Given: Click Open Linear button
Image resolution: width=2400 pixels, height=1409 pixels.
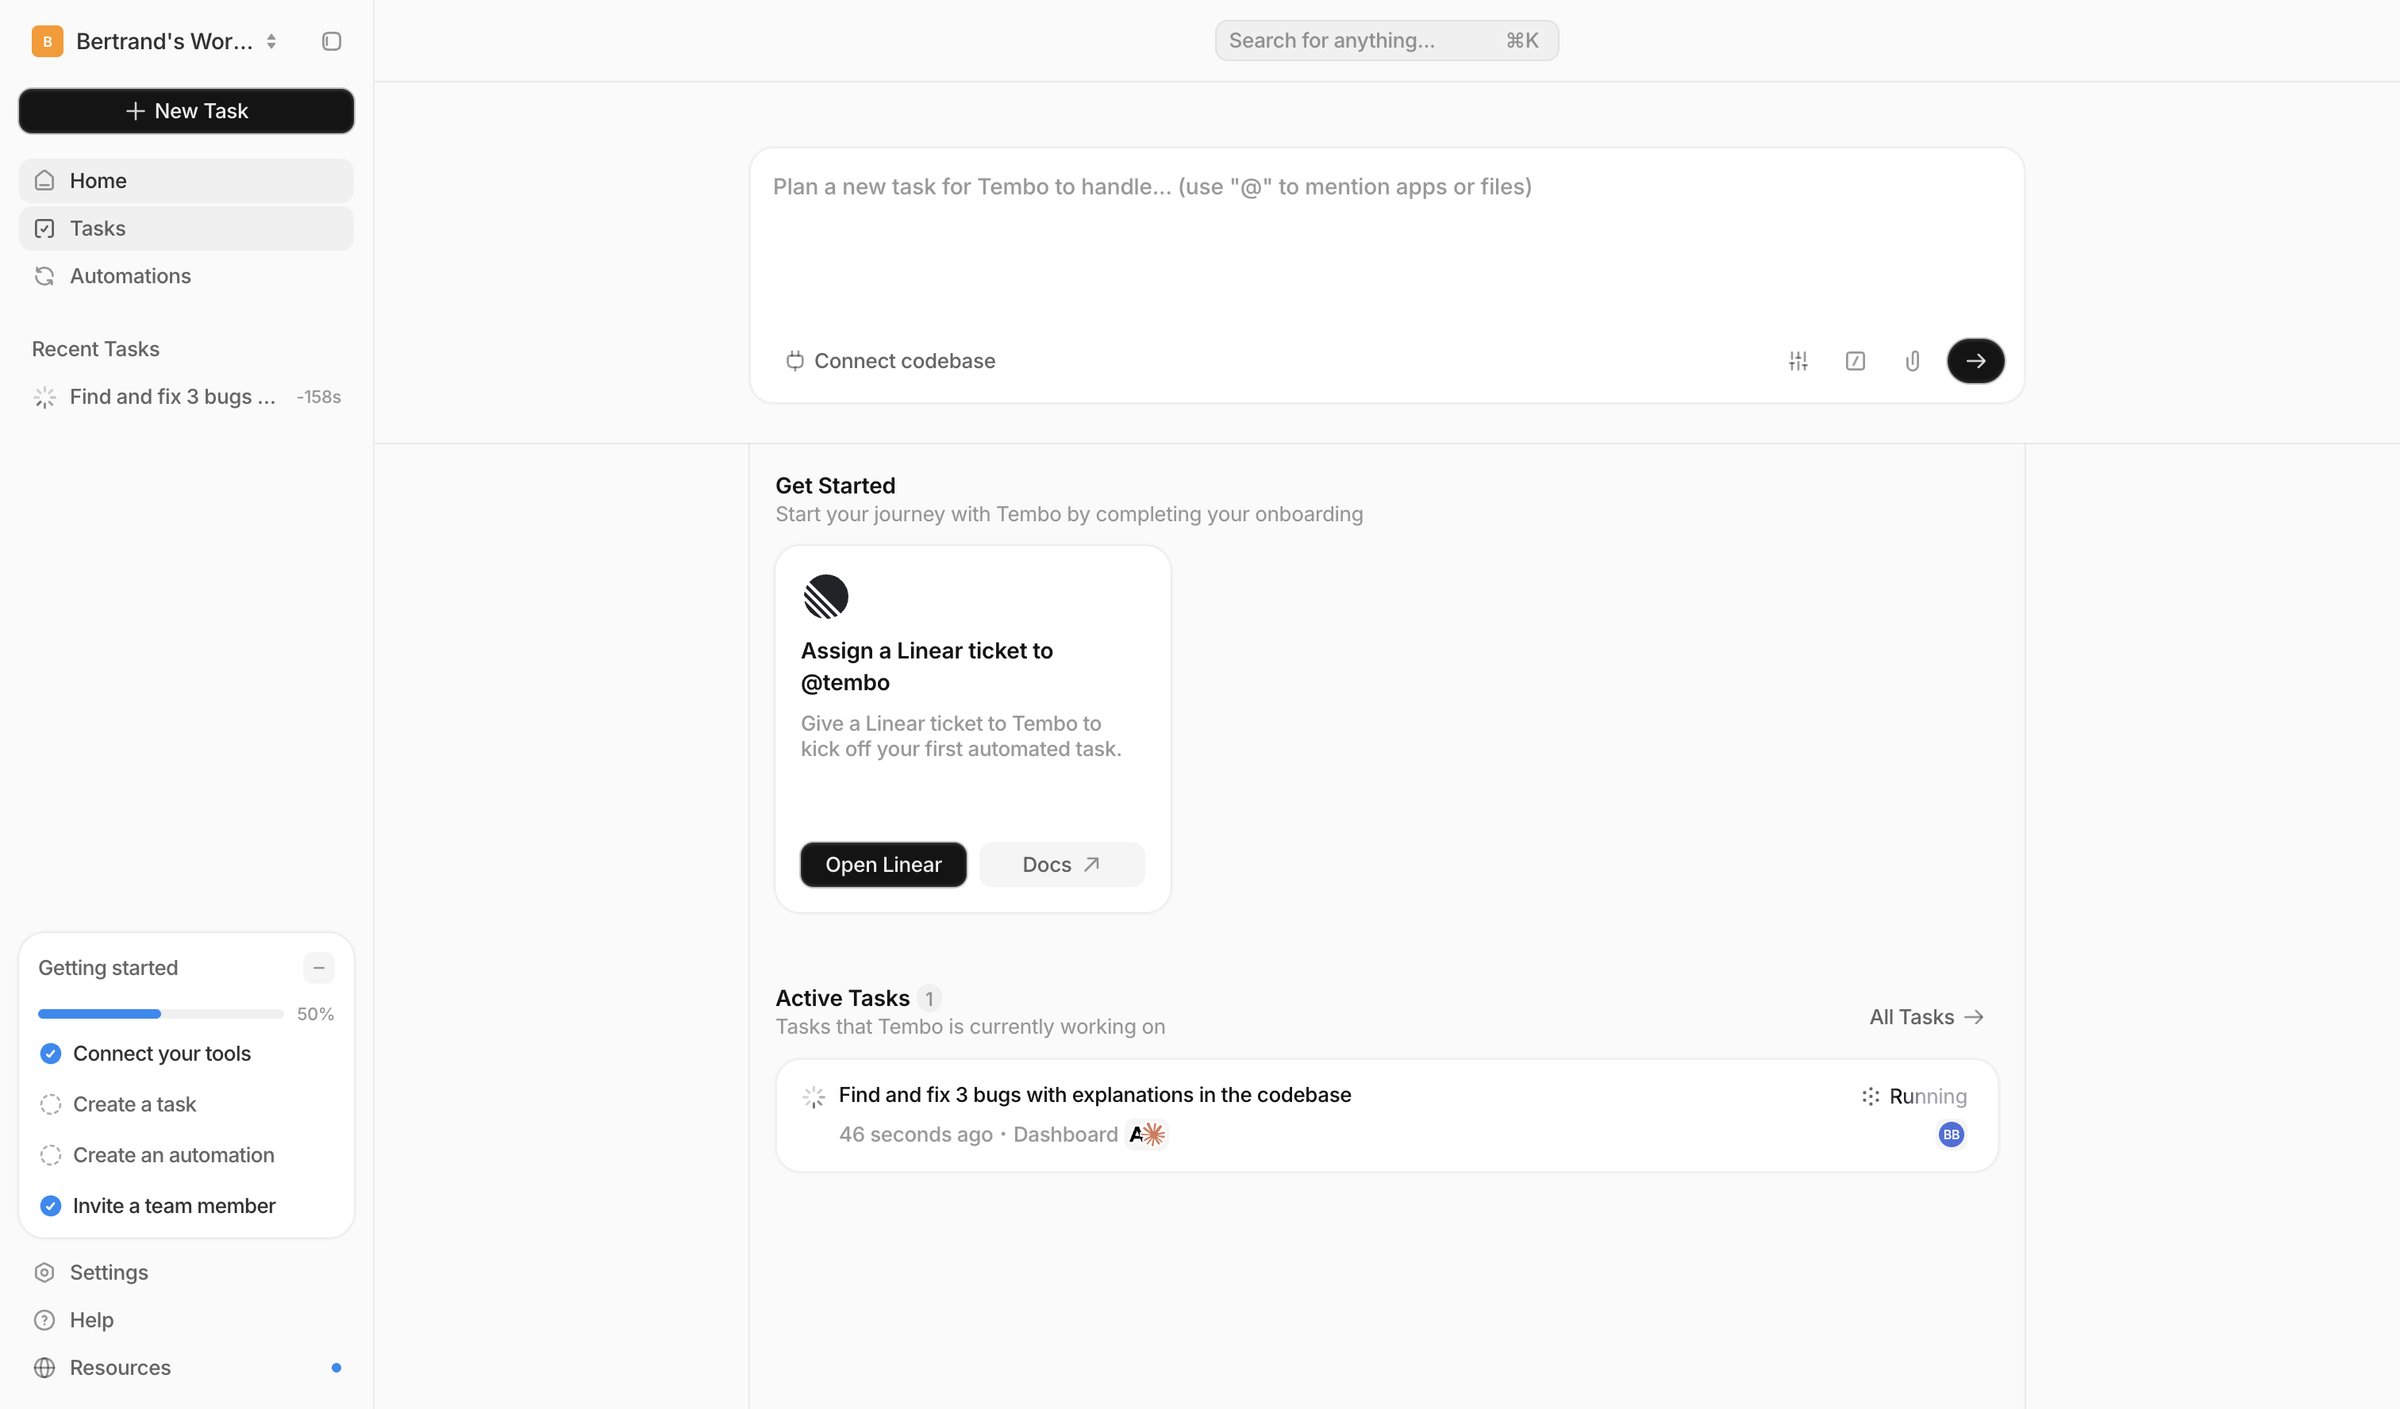Looking at the screenshot, I should (x=883, y=865).
